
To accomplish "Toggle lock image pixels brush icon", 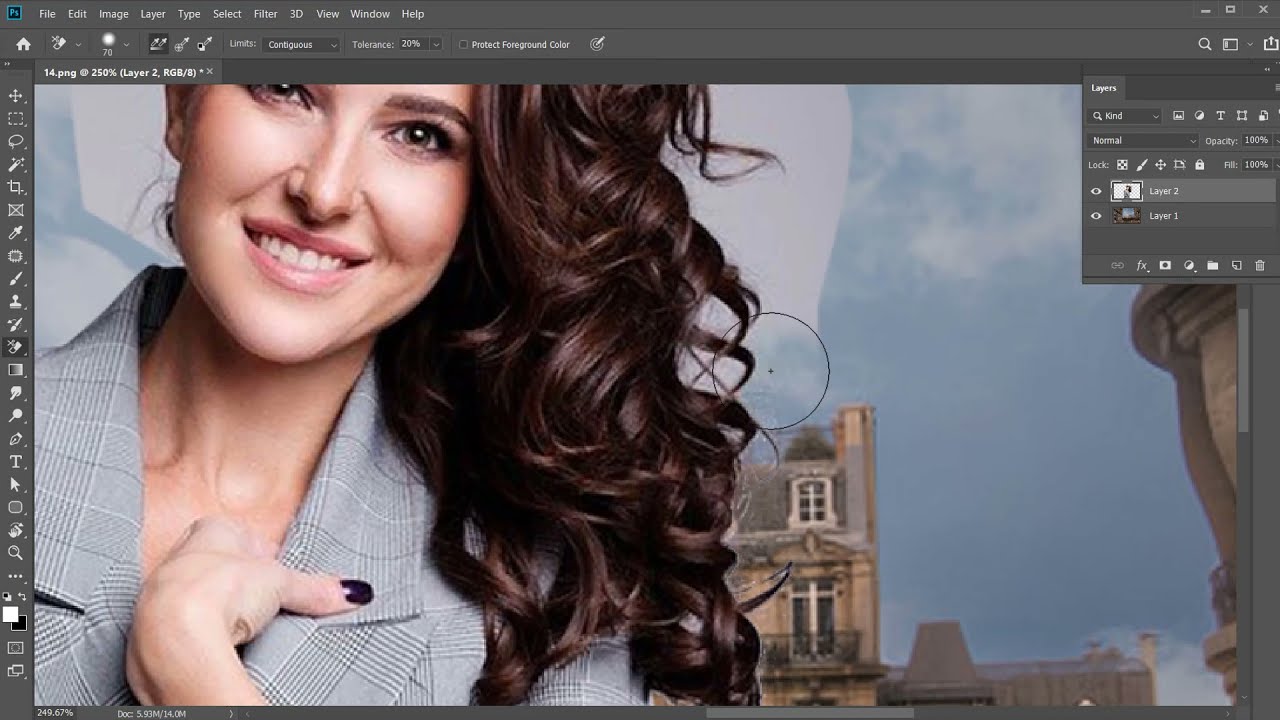I will 1141,165.
